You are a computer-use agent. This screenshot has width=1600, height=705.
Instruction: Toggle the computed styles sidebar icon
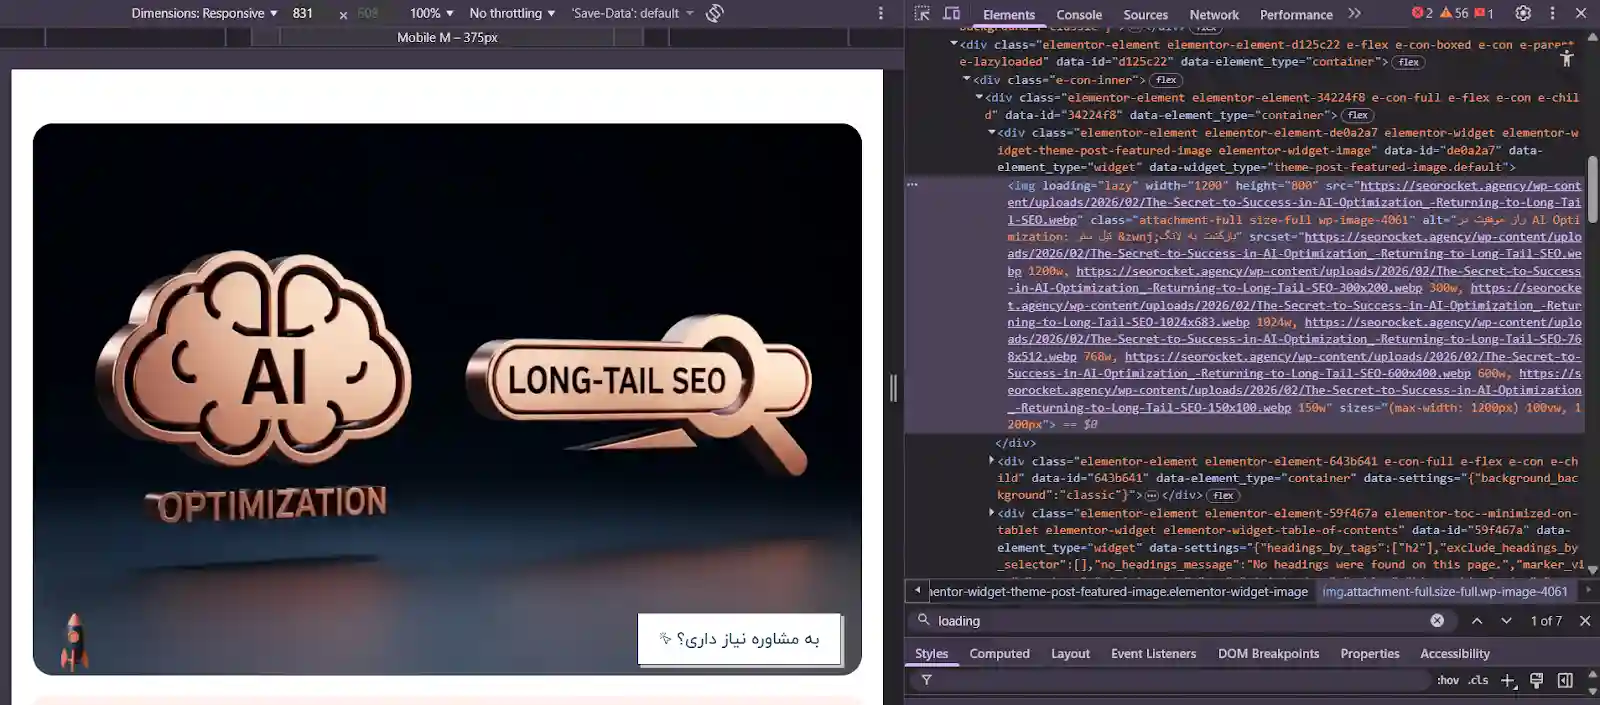1565,681
